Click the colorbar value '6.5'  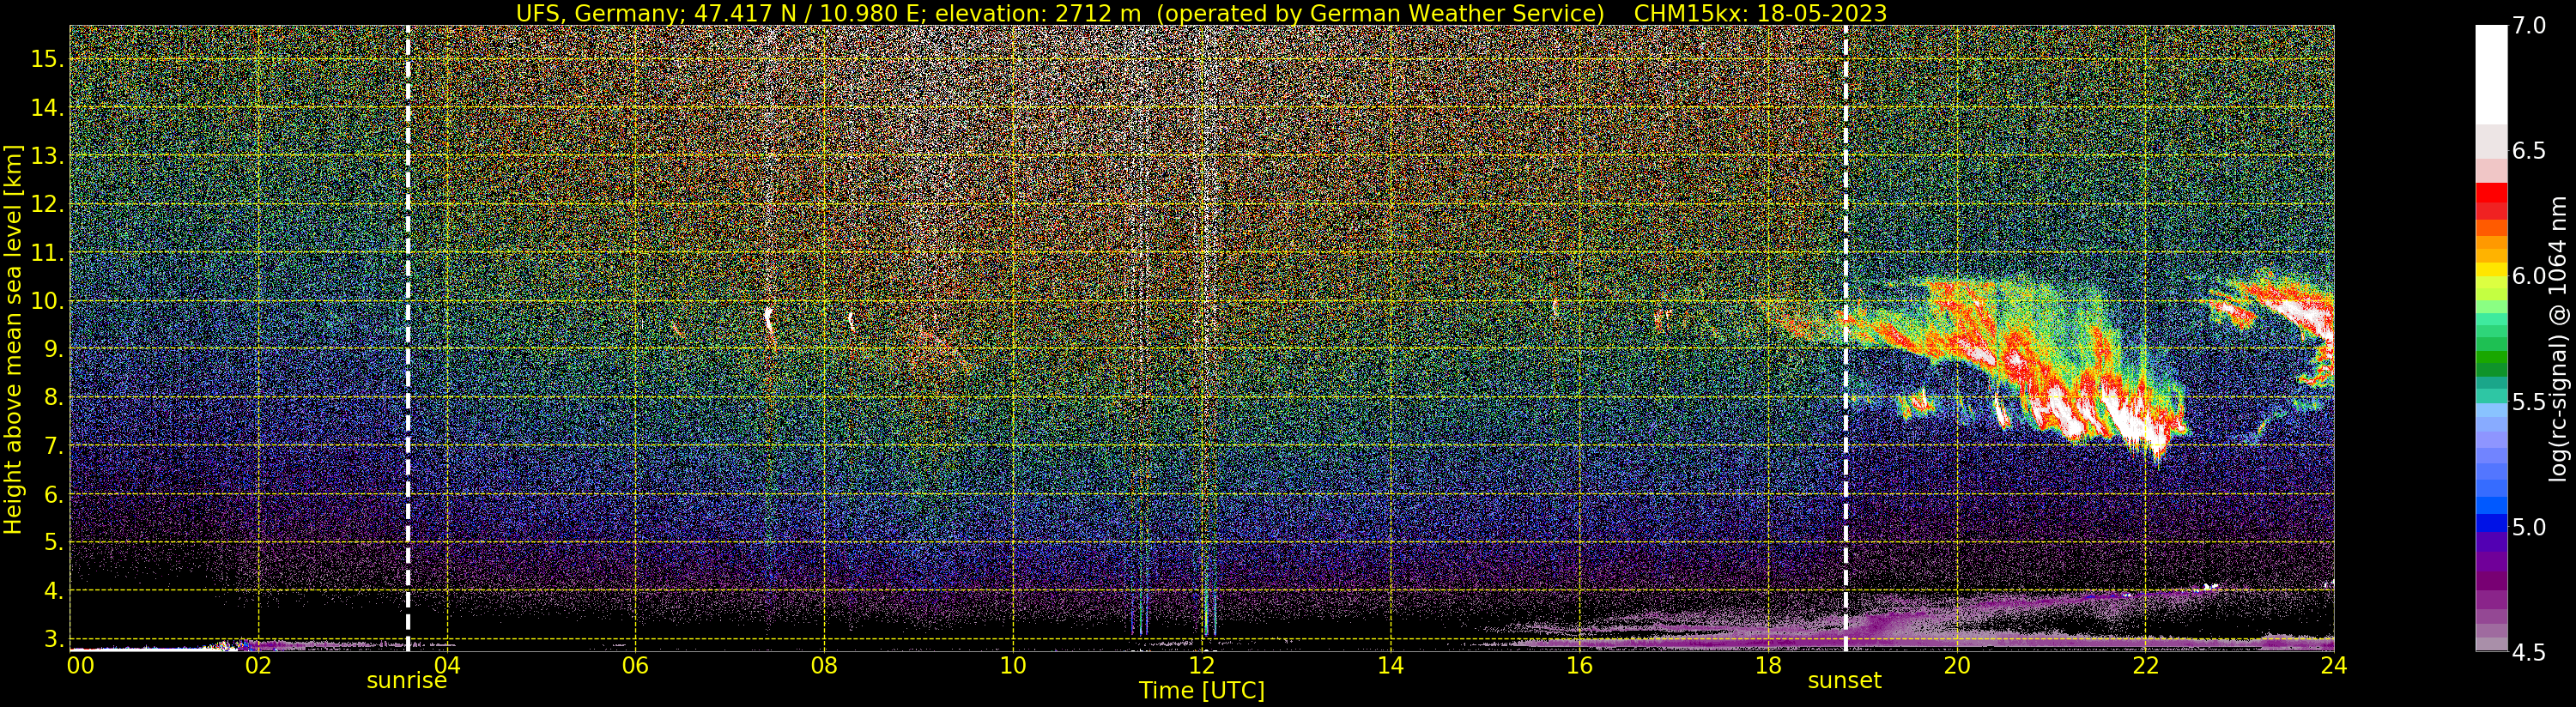[x=2529, y=151]
